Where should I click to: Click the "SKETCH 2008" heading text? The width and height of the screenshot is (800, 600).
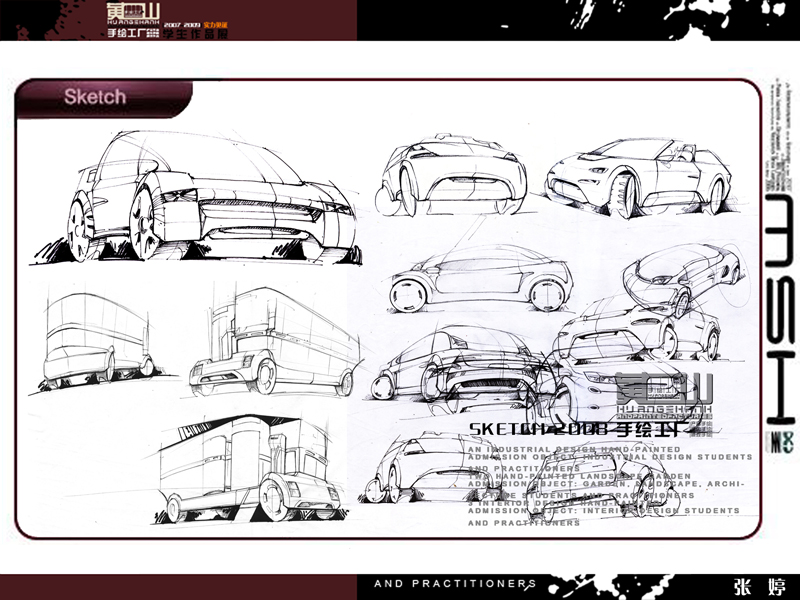(538, 429)
